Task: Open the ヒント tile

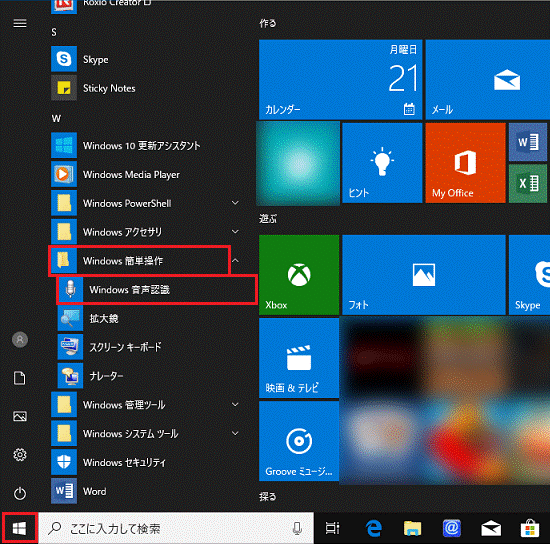Action: tap(382, 162)
